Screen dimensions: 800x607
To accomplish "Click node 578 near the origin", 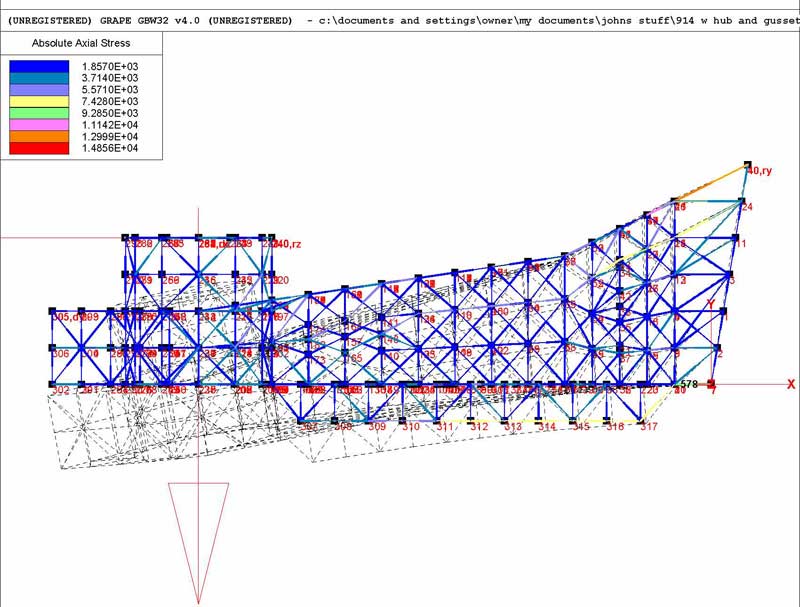I will (688, 384).
